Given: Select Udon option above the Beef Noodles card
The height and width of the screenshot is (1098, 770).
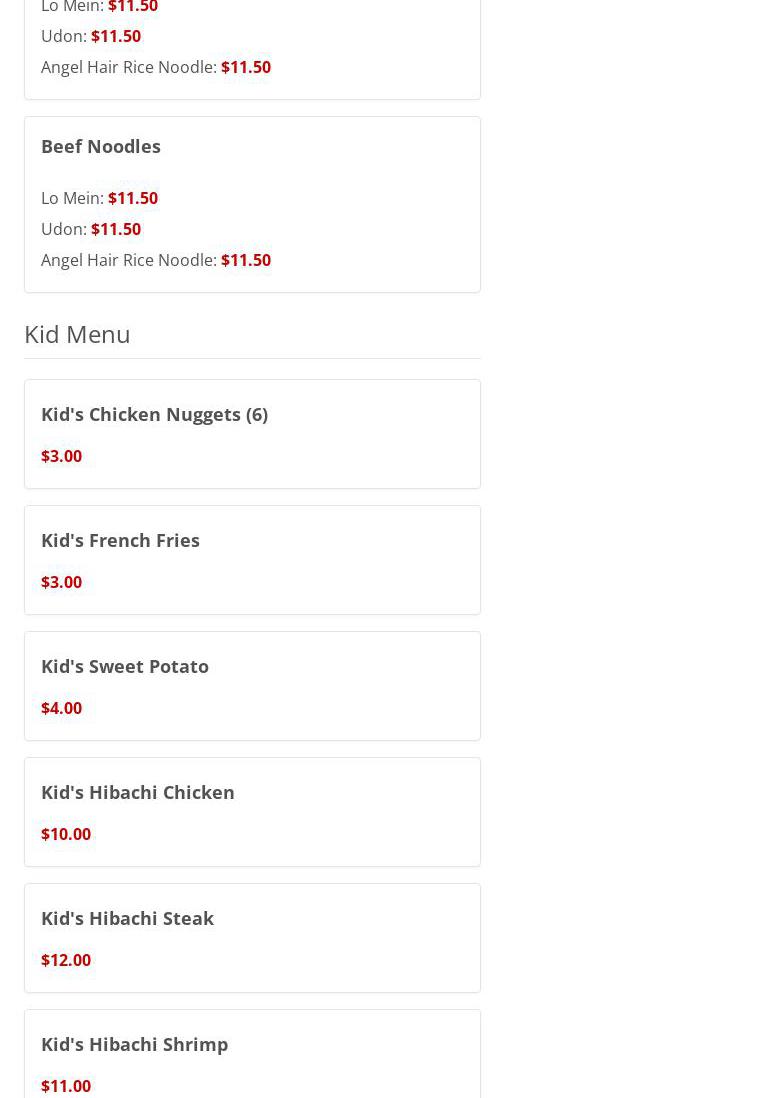Looking at the screenshot, I should pyautogui.click(x=91, y=36).
